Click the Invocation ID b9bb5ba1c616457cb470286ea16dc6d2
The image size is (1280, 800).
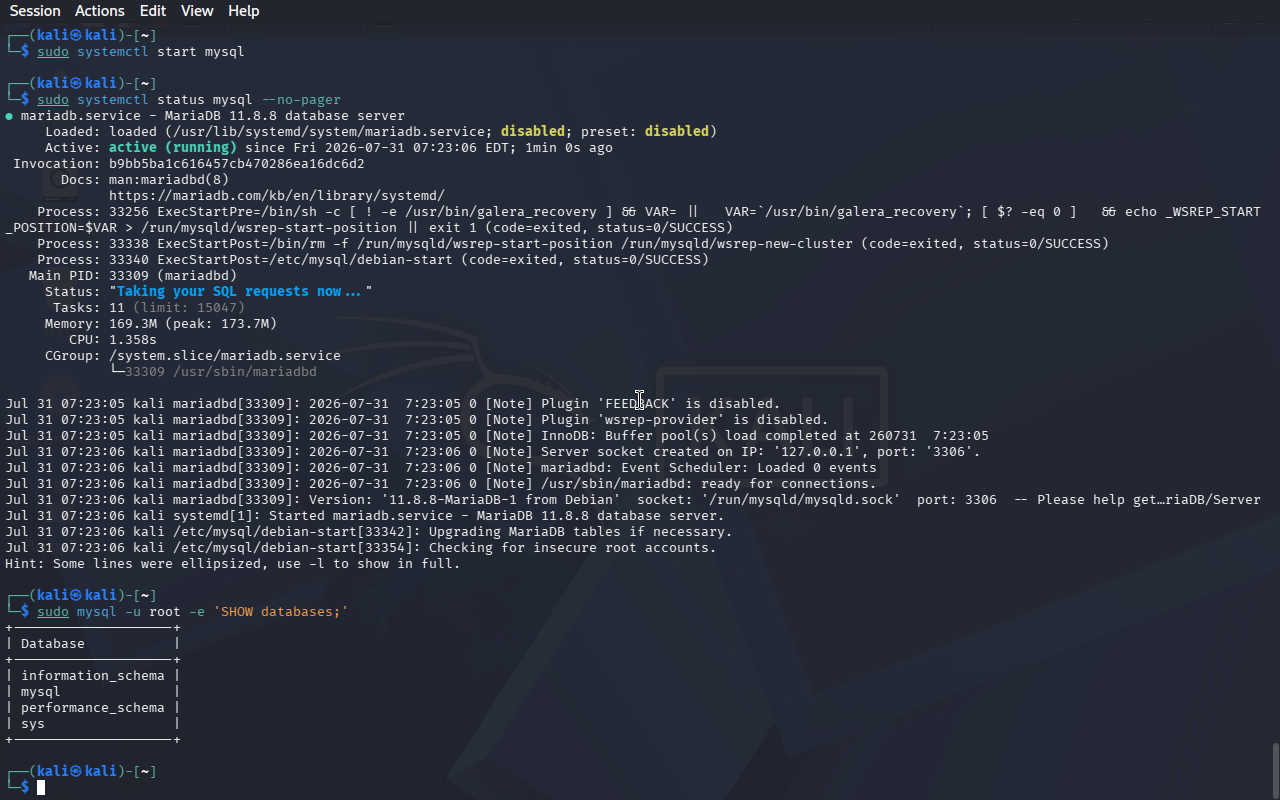click(237, 164)
